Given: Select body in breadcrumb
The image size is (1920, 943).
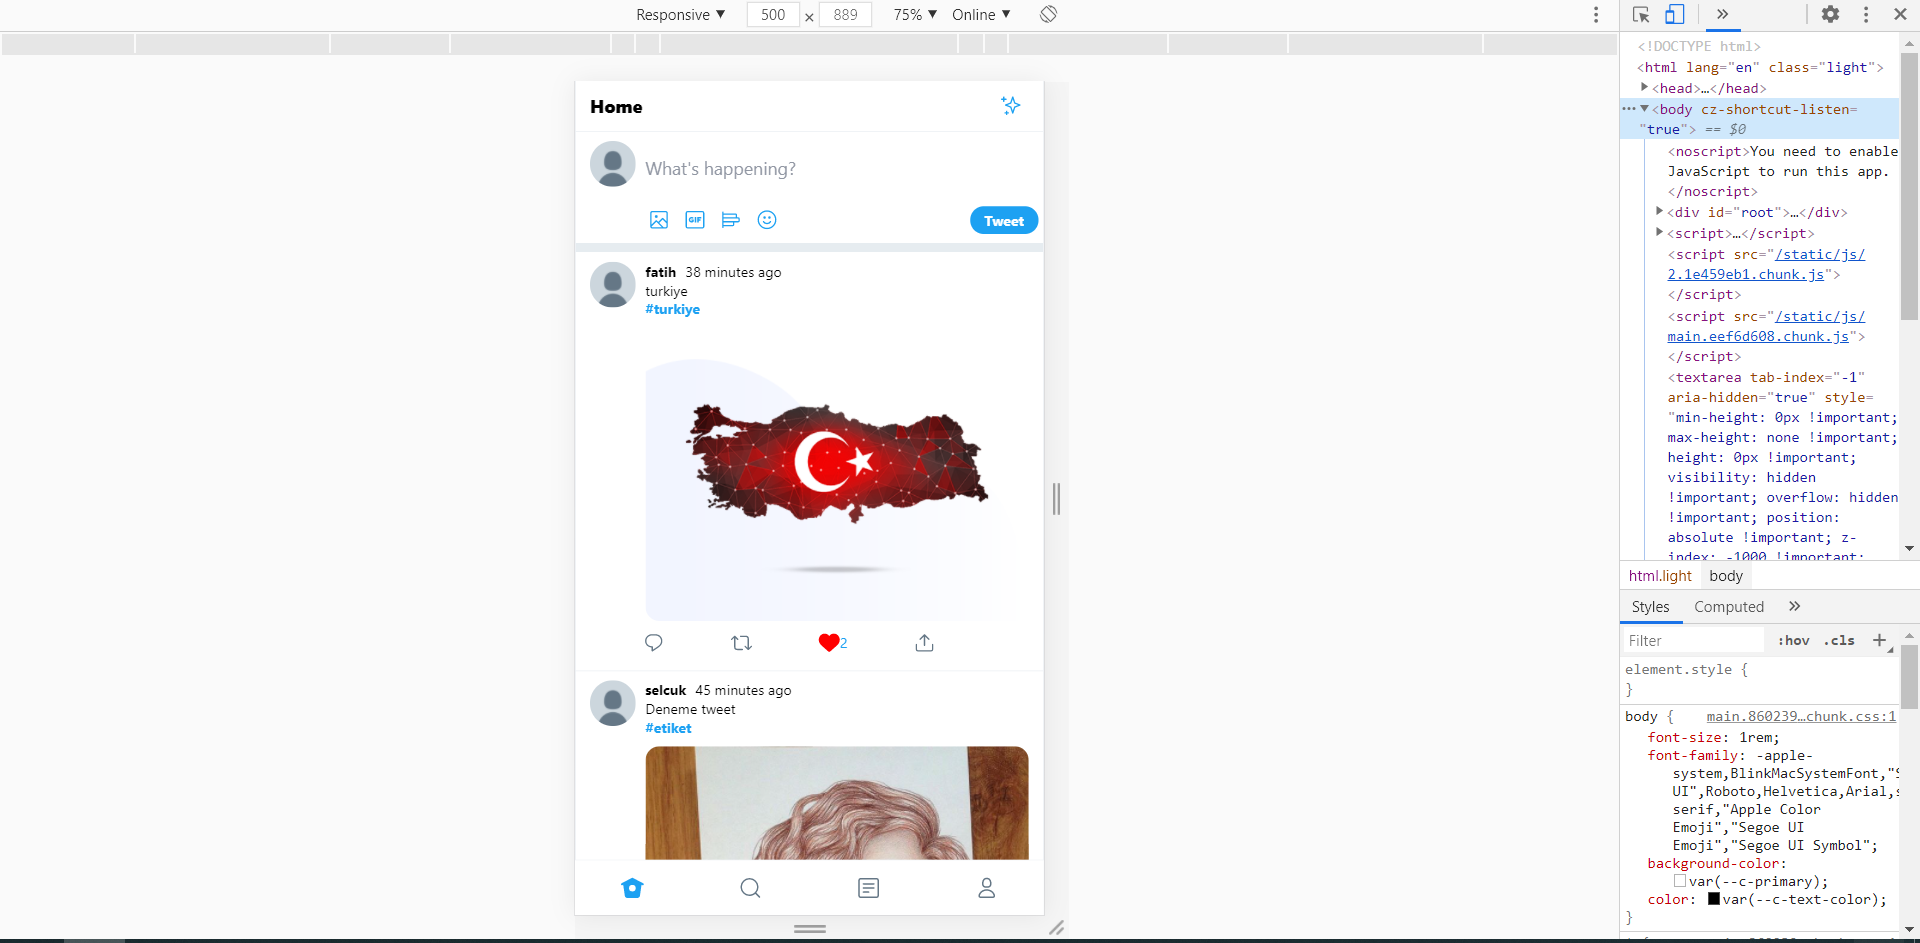Looking at the screenshot, I should pyautogui.click(x=1726, y=576).
